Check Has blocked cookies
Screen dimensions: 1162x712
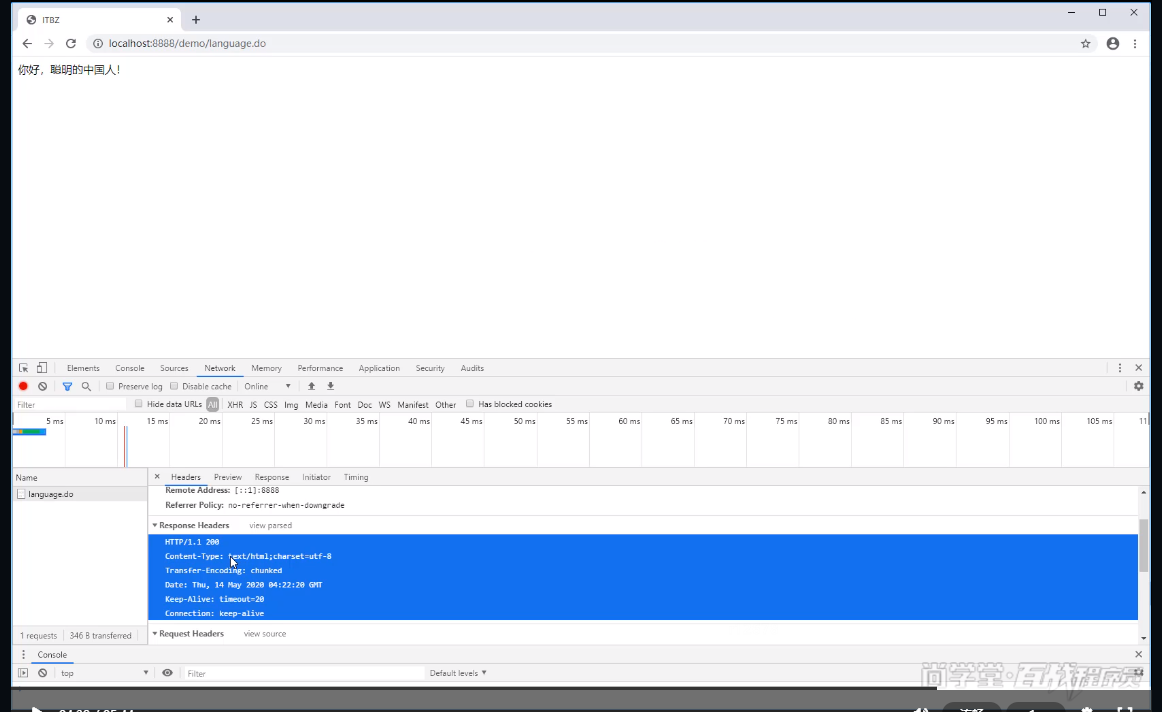[x=470, y=404]
